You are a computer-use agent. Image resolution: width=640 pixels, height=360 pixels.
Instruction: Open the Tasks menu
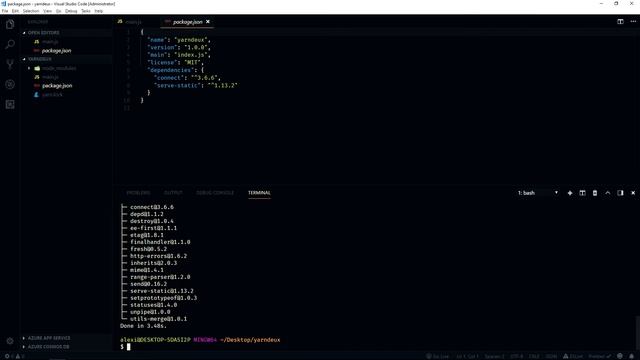(x=86, y=11)
